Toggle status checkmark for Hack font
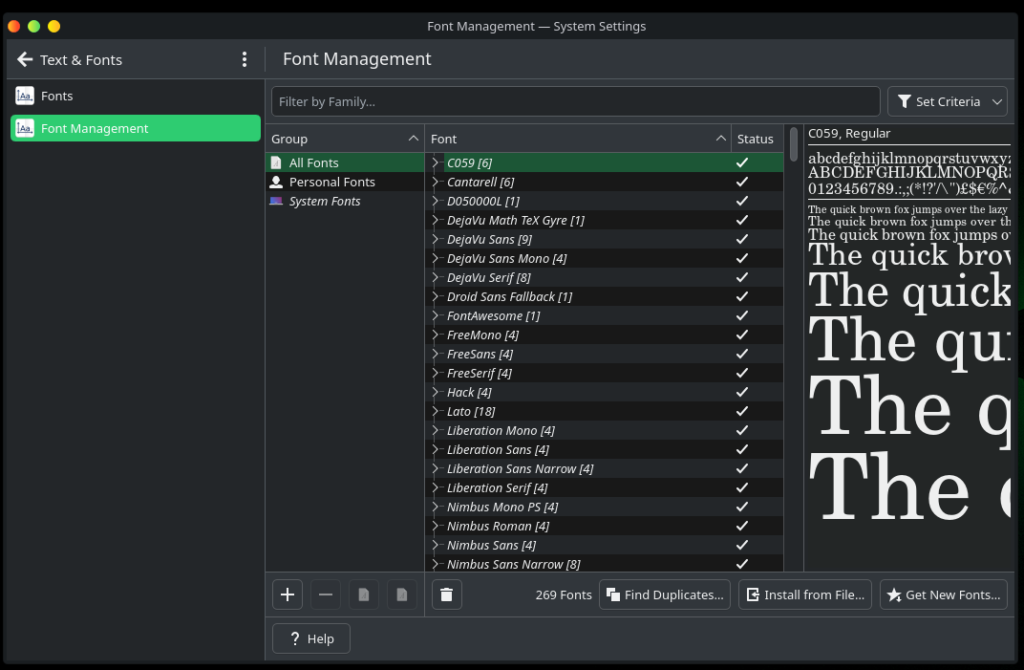The width and height of the screenshot is (1024, 670). (742, 392)
